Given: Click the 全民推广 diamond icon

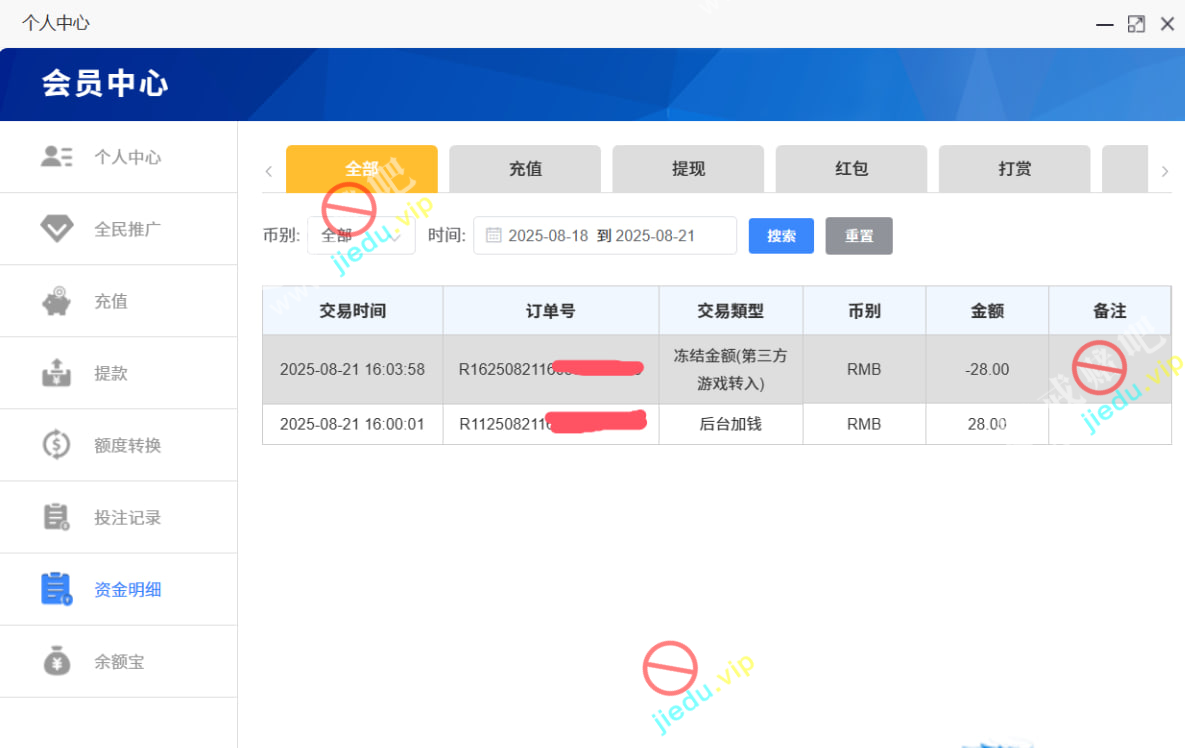Looking at the screenshot, I should pos(57,229).
